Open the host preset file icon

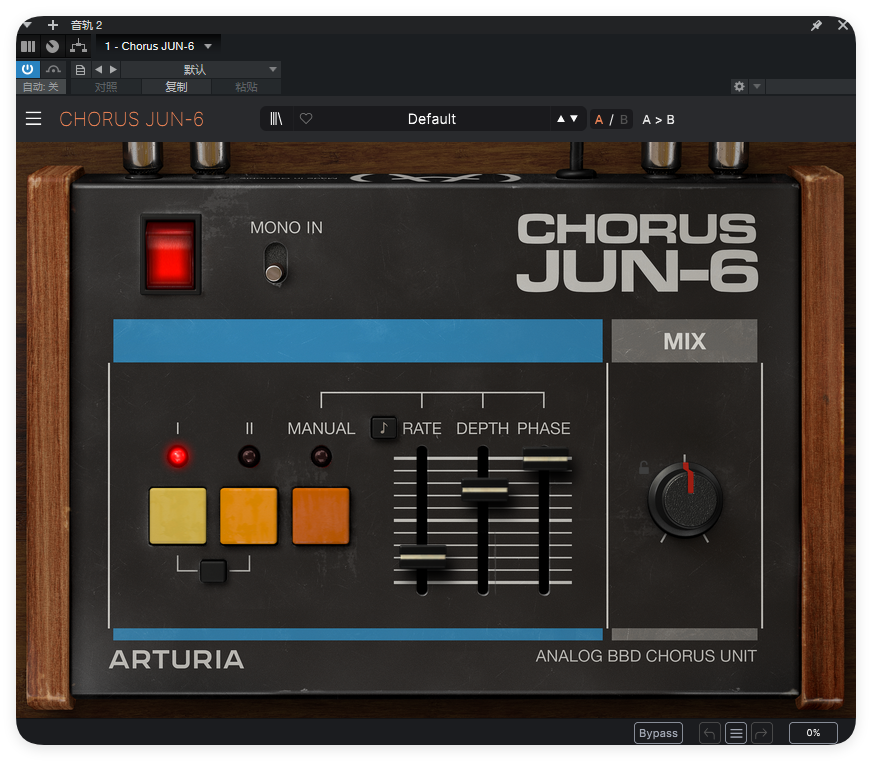[80, 70]
